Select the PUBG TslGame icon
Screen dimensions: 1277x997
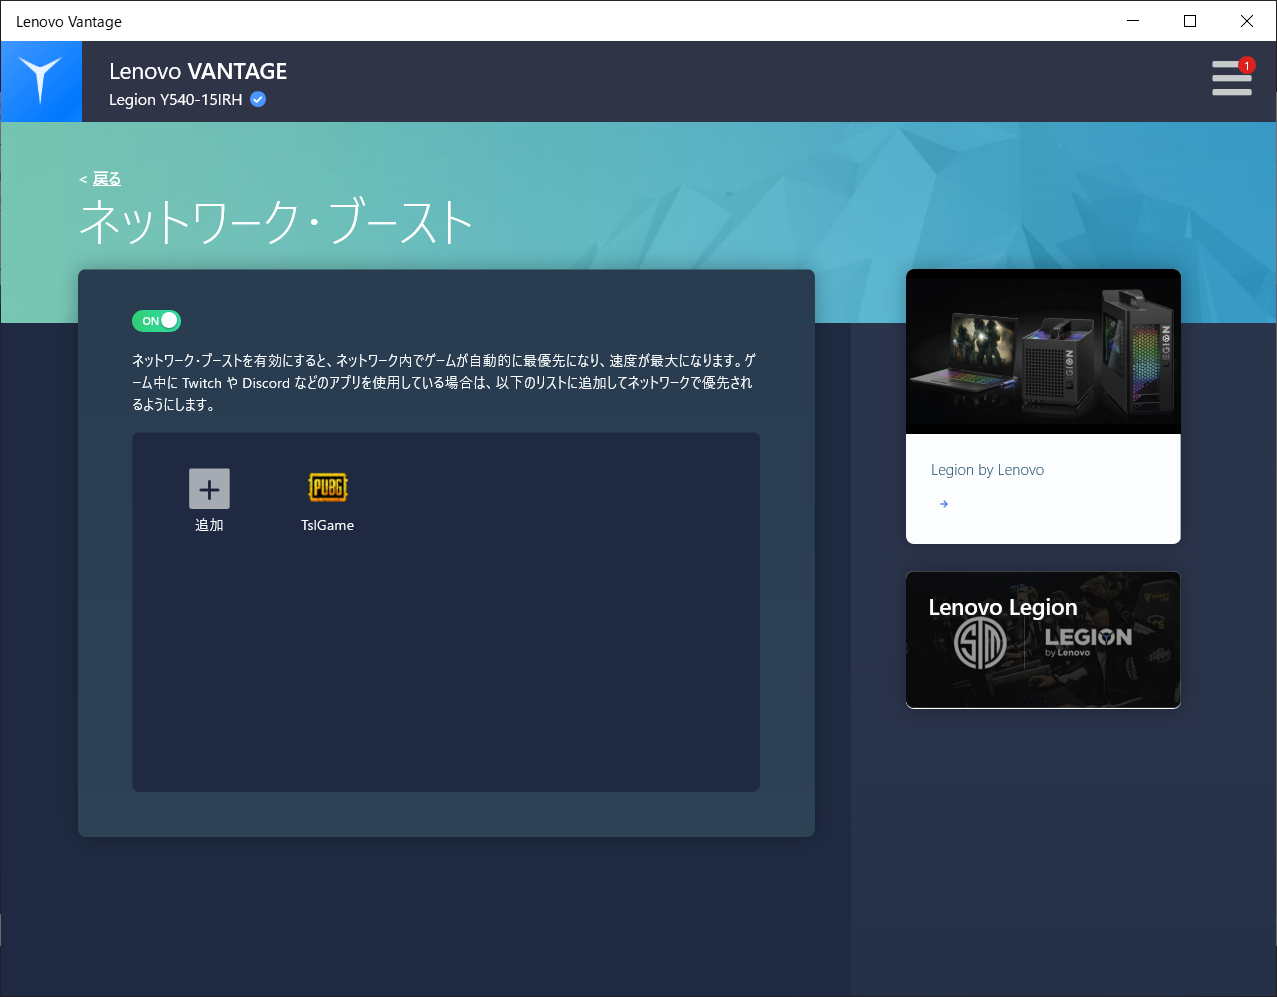[328, 487]
